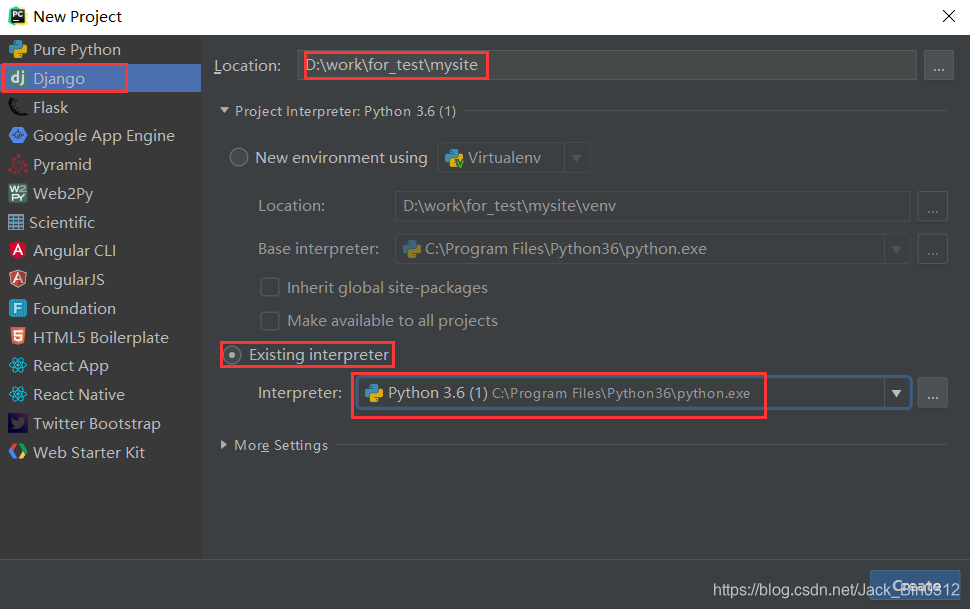970x609 pixels.
Task: Pick the Pyramid project icon
Action: point(17,165)
